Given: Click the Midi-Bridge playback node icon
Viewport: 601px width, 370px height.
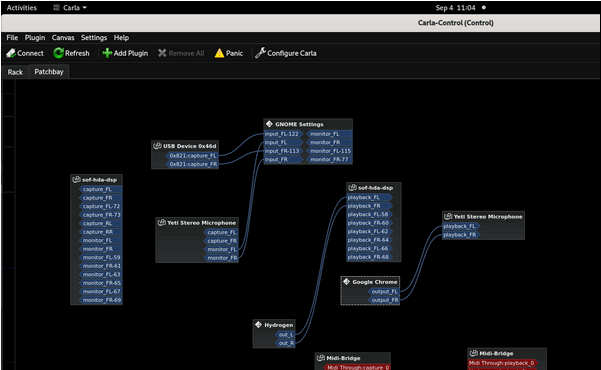Looking at the screenshot, I should (x=474, y=353).
